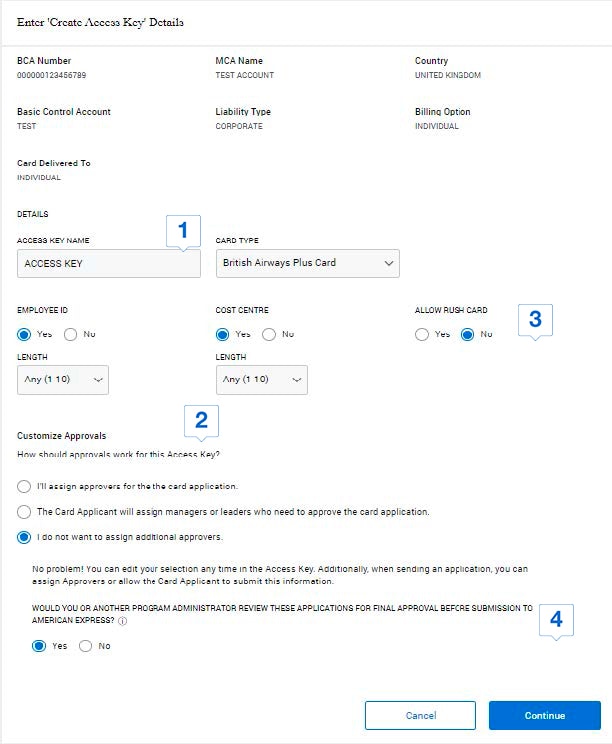
Task: Click the callout marker number 3
Action: click(x=535, y=320)
